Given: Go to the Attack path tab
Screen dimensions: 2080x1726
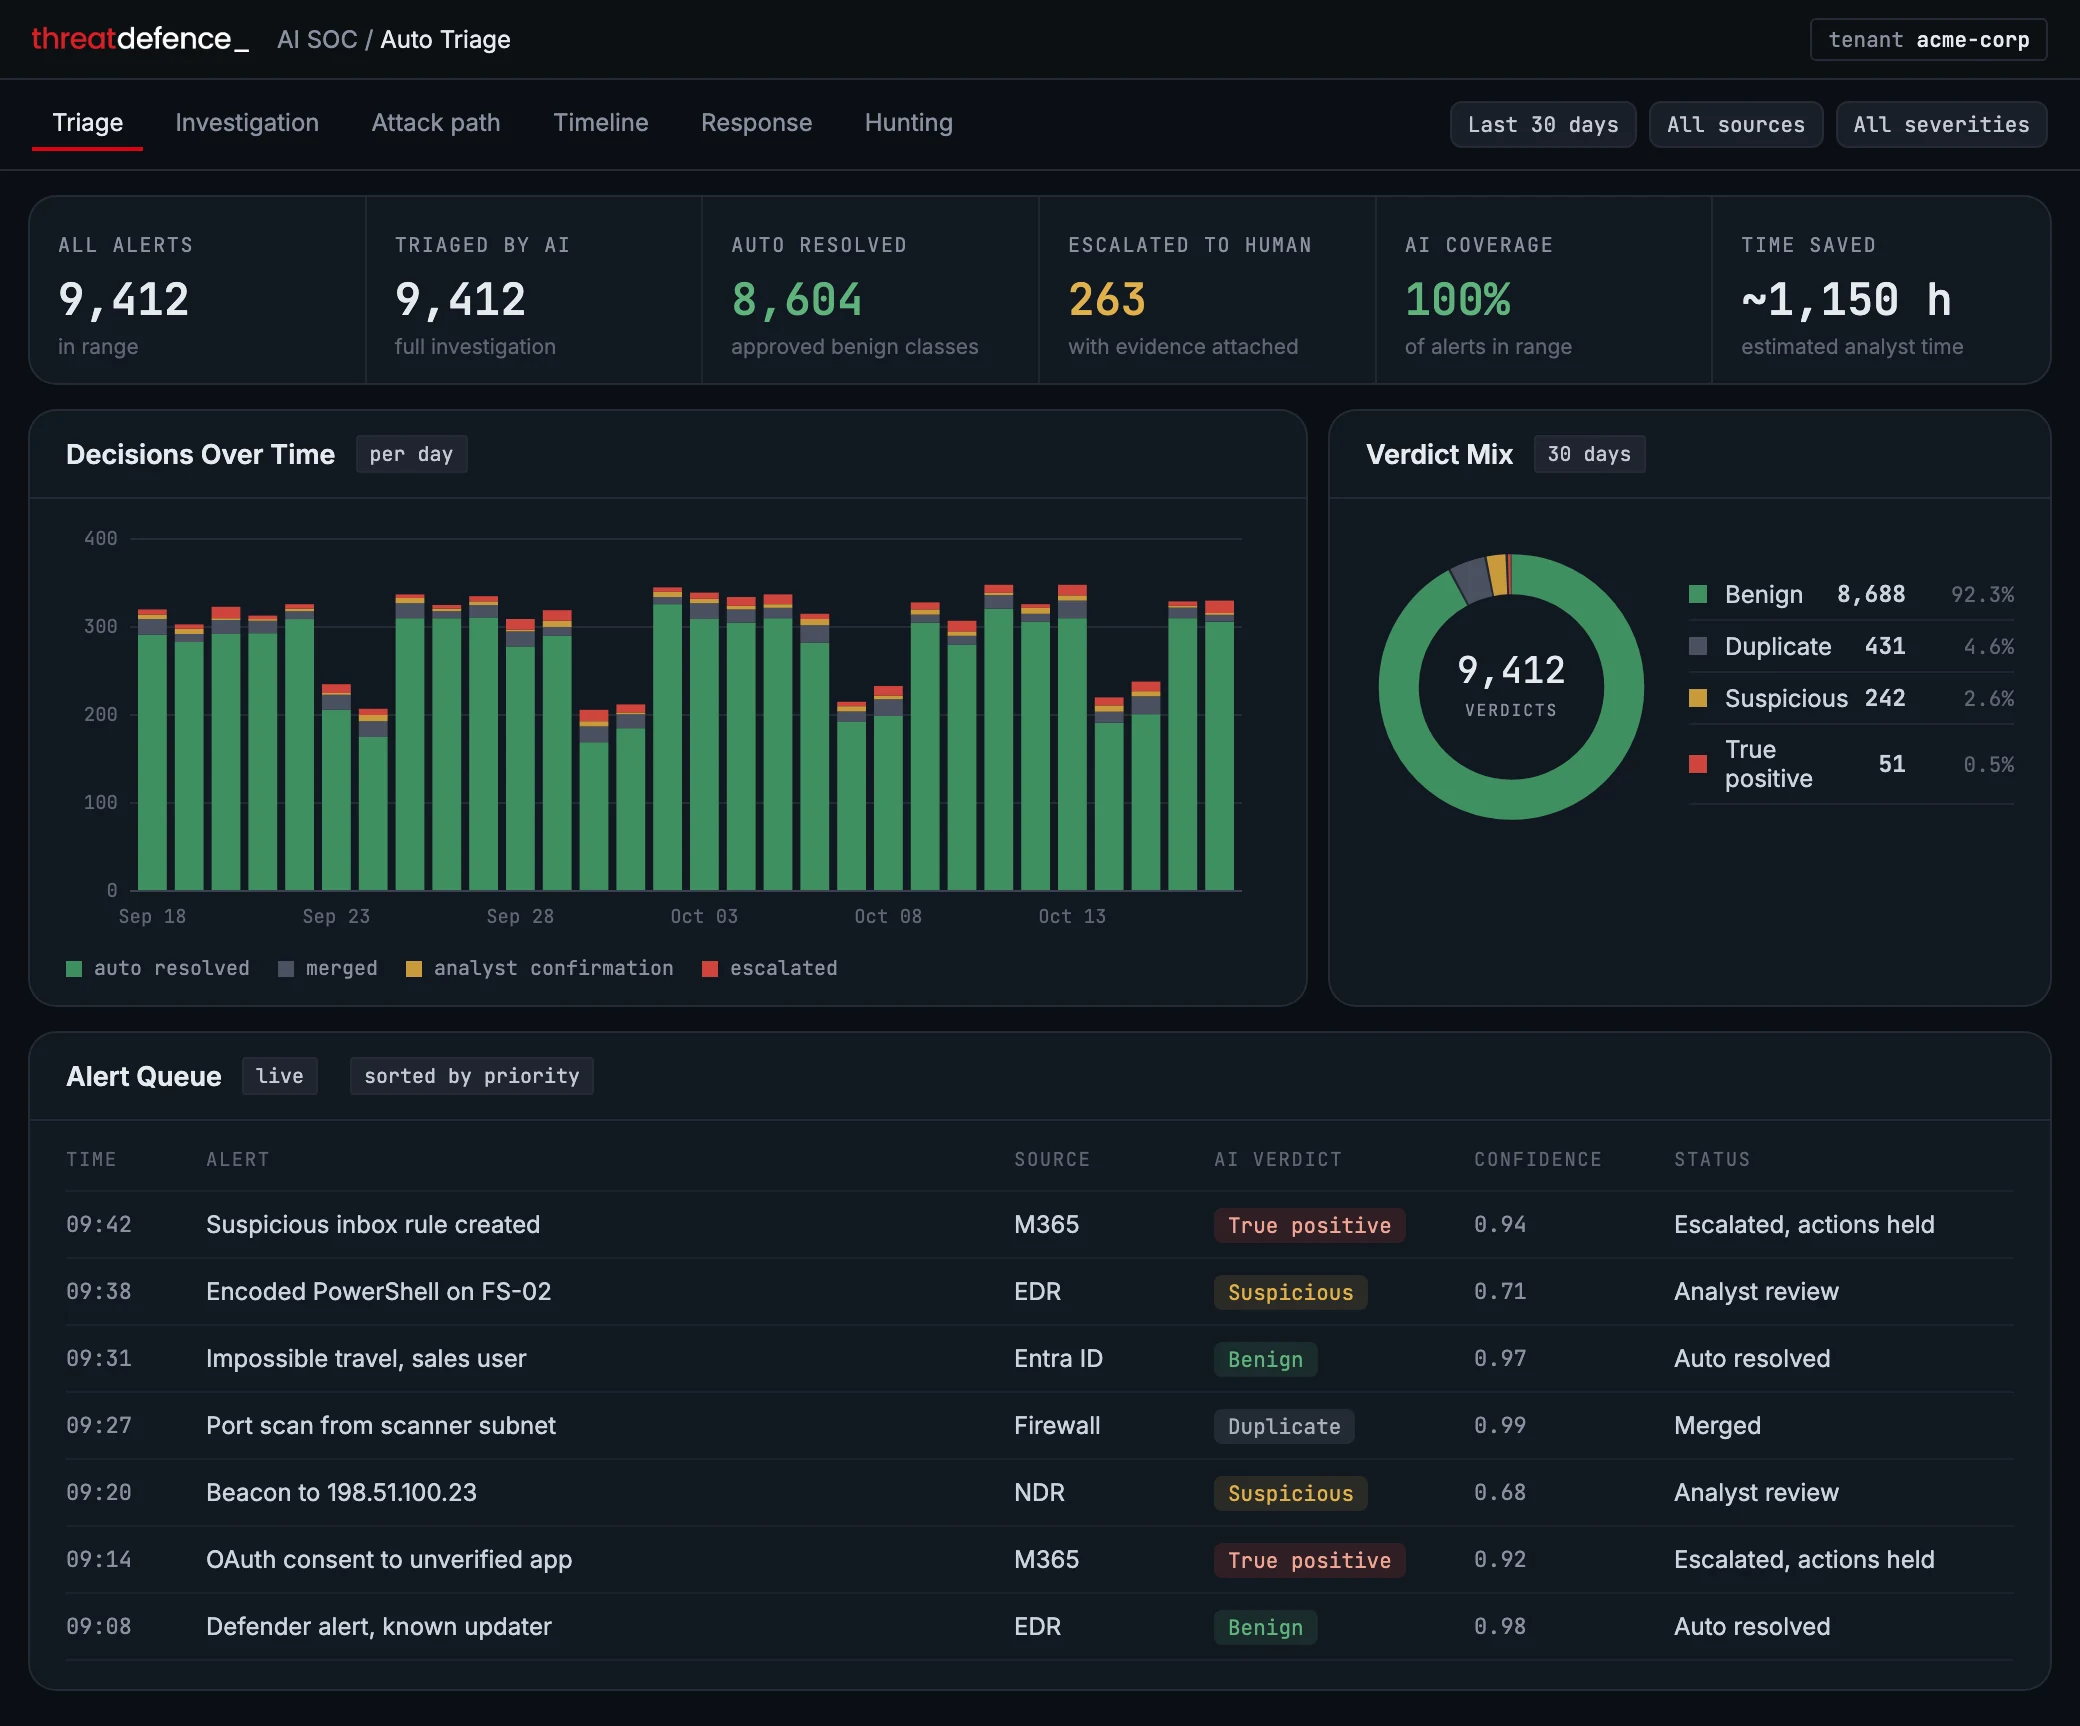Looking at the screenshot, I should click(436, 123).
